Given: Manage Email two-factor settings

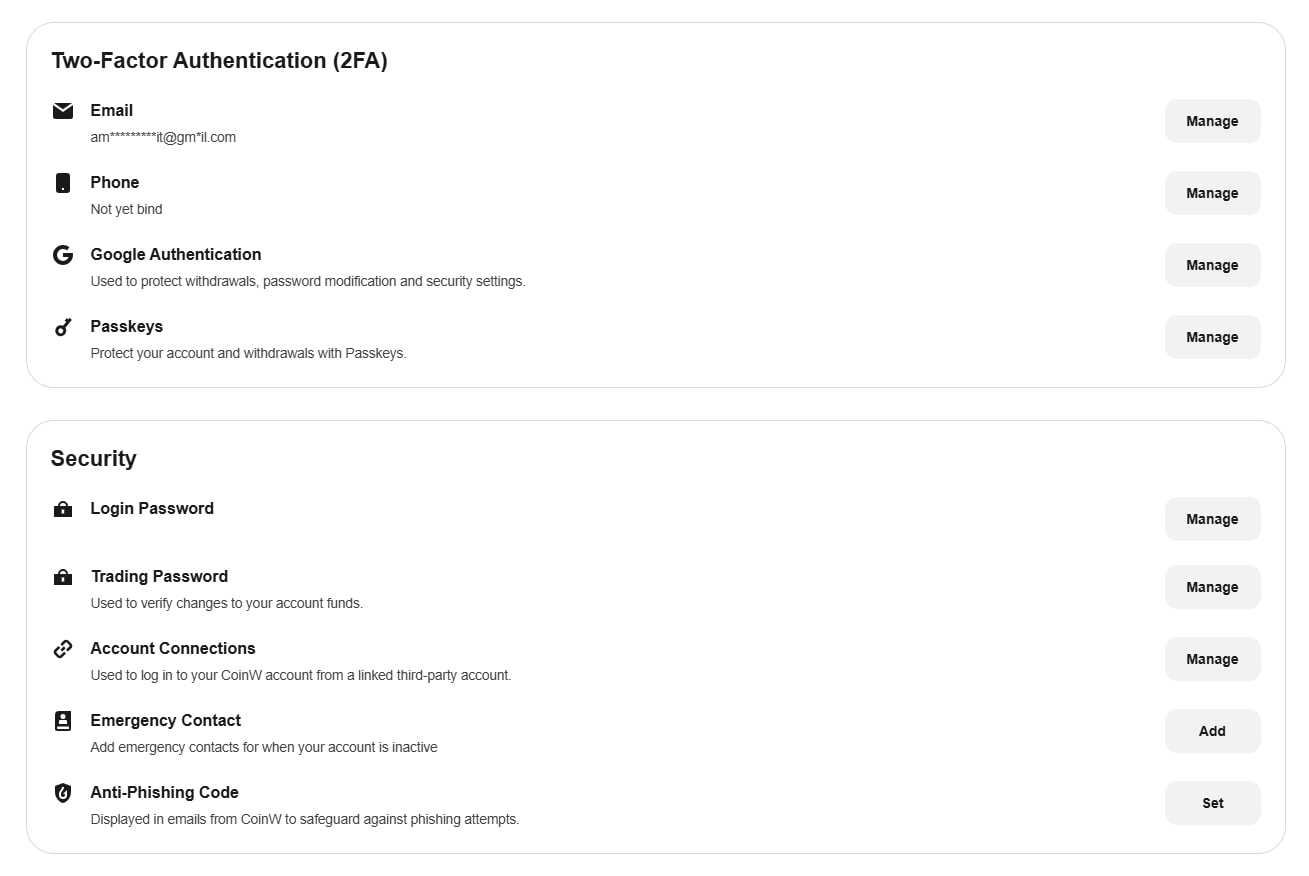Looking at the screenshot, I should [1212, 121].
